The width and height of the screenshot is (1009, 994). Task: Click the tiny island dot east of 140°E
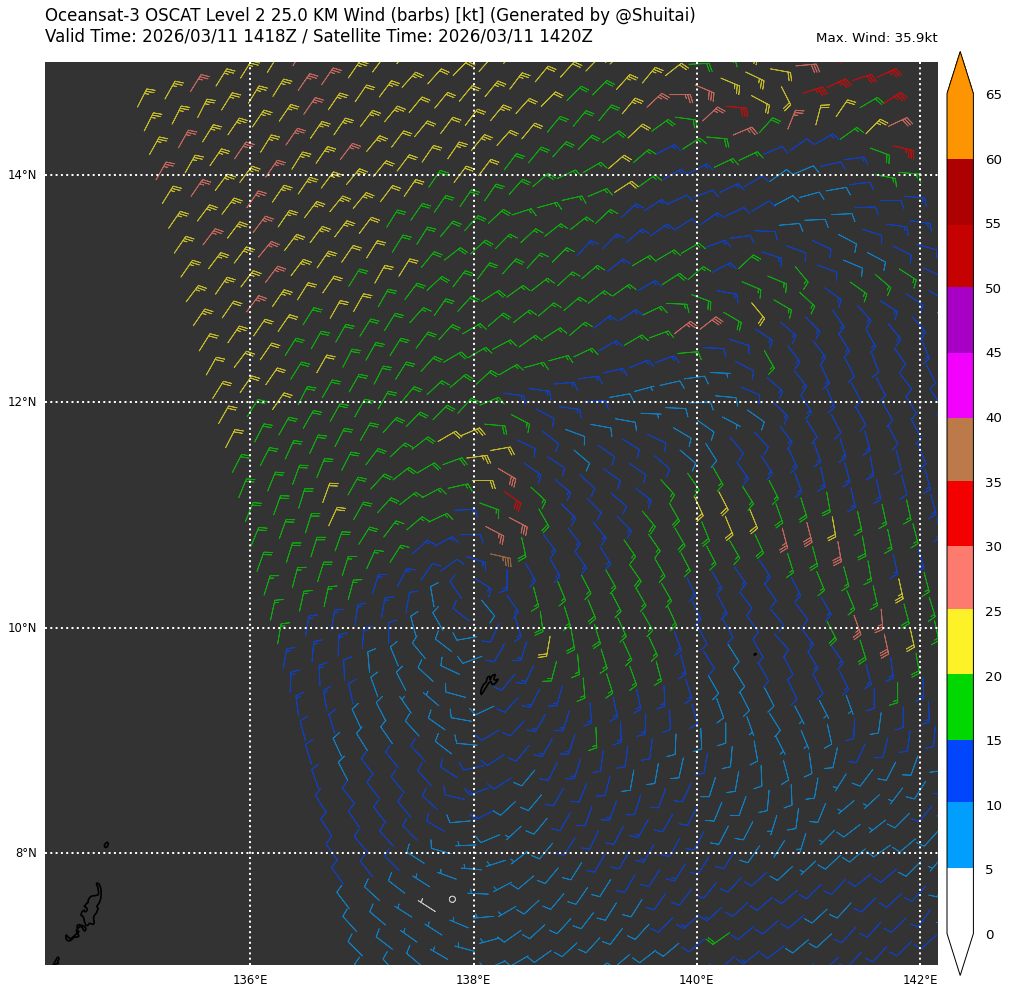(755, 654)
